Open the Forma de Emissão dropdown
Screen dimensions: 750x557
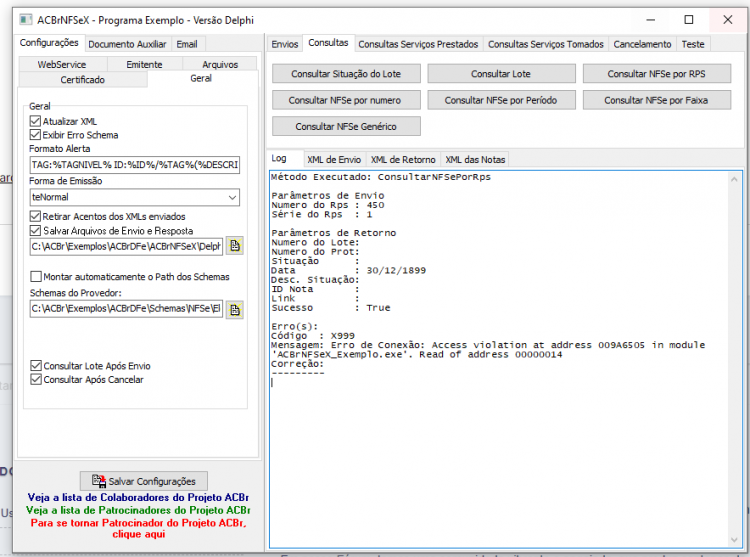232,197
